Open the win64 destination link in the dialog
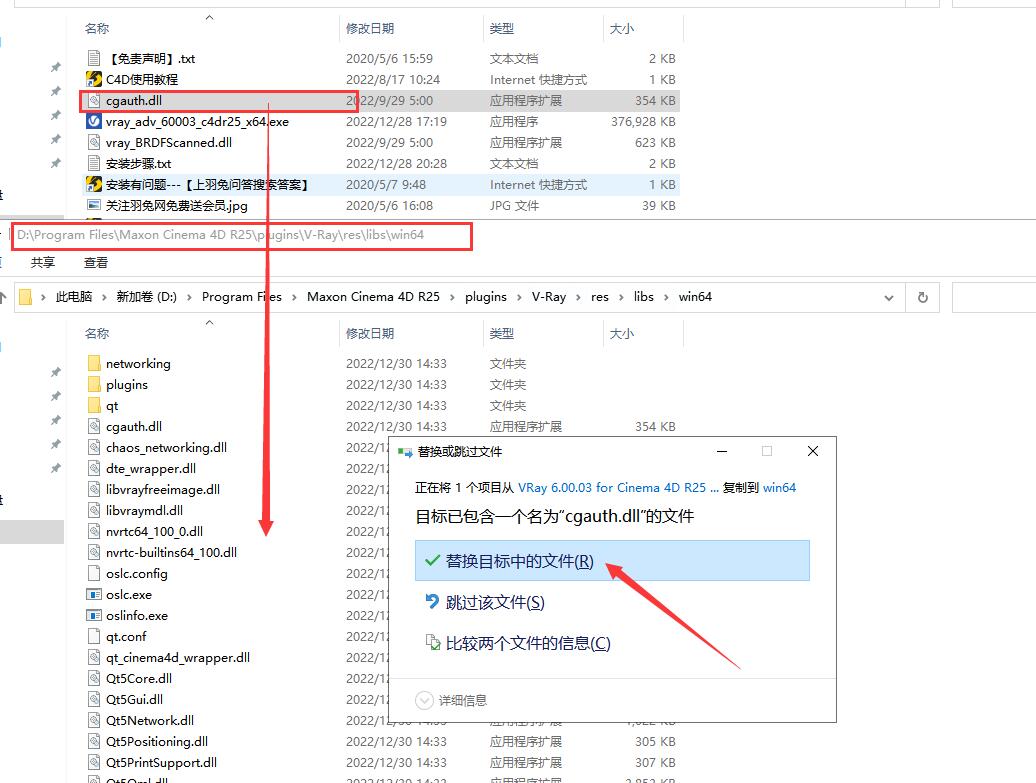The image size is (1036, 783). click(779, 488)
